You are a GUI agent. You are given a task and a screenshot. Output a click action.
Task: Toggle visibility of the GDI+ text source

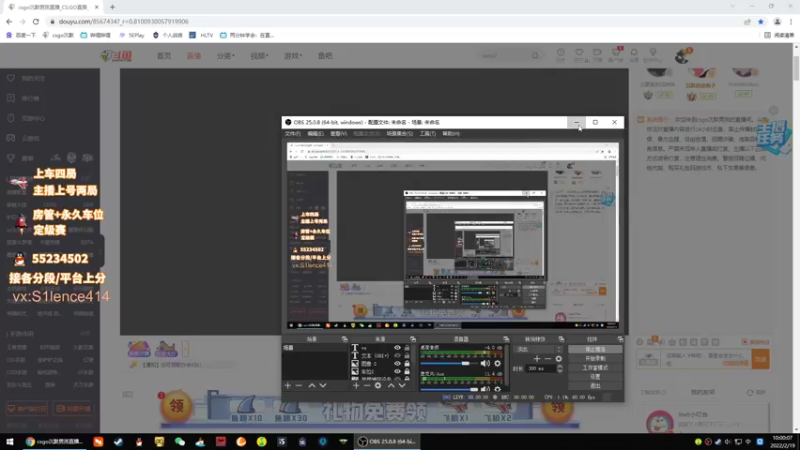(397, 356)
